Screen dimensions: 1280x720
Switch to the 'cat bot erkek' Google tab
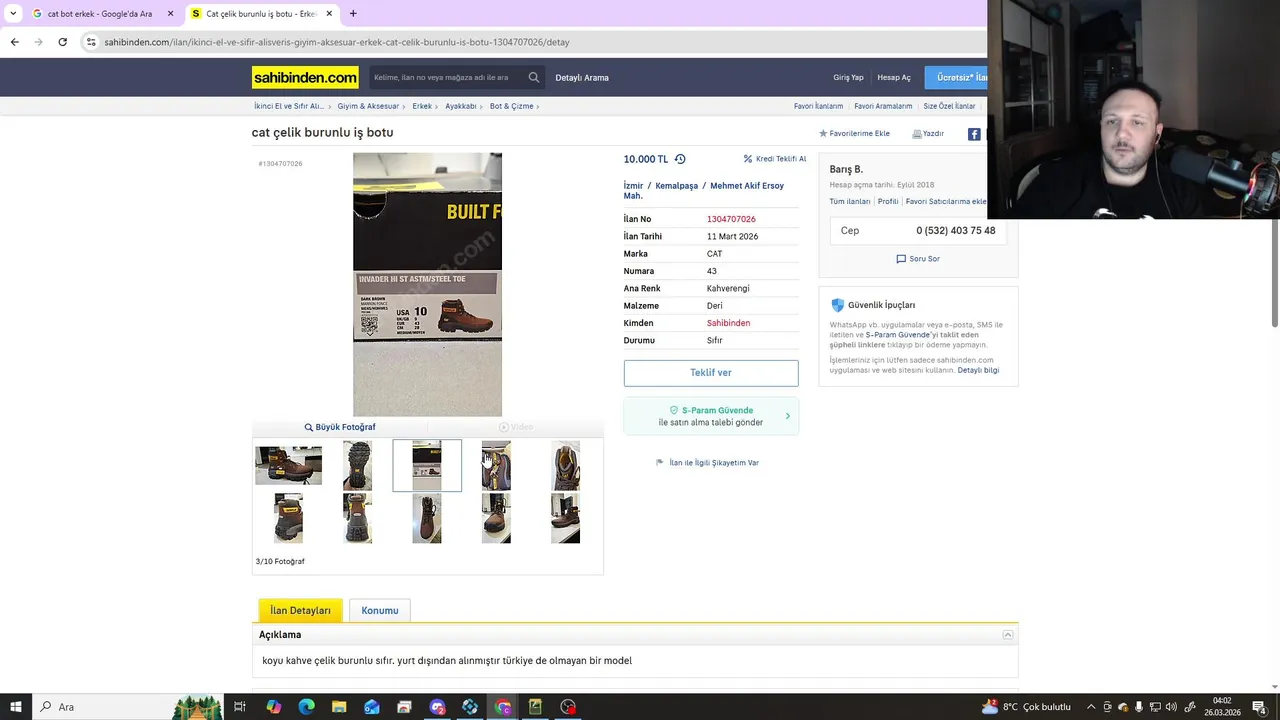100,14
